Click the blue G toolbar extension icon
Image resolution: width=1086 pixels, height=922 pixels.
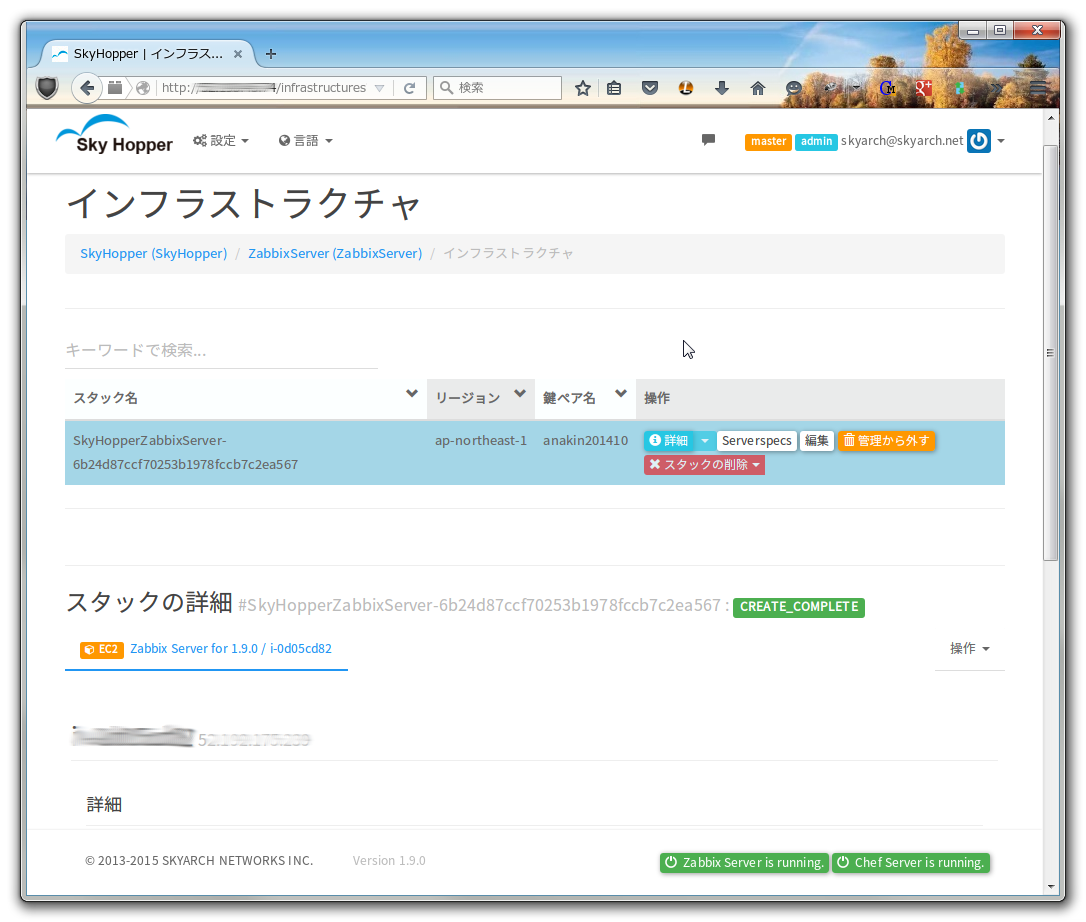point(887,88)
